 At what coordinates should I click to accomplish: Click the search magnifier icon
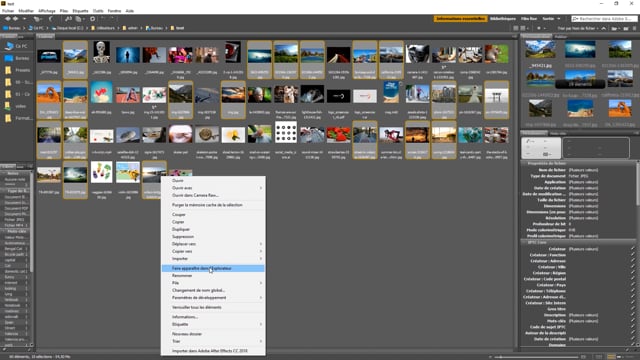(576, 19)
